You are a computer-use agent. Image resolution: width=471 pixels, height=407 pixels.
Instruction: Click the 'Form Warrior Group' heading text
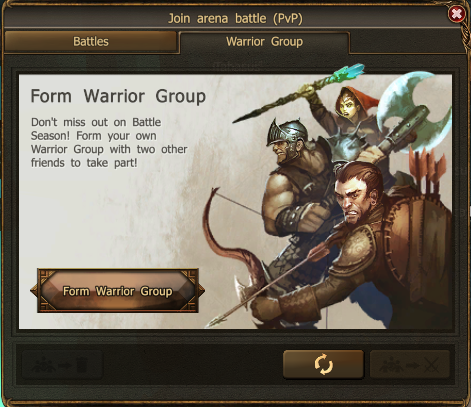118,96
